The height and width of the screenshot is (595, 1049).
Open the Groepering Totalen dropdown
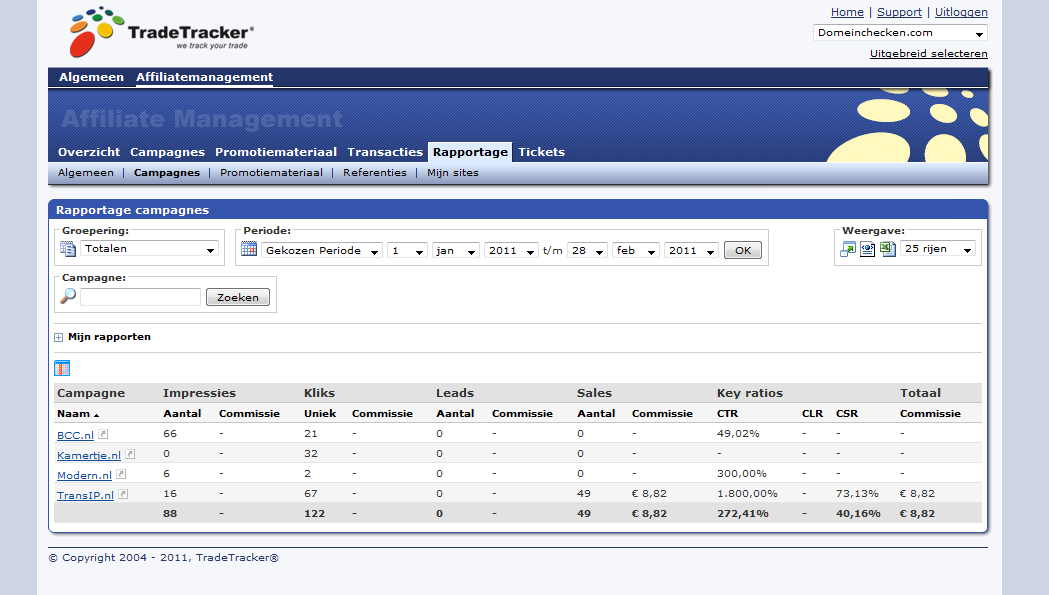(x=150, y=249)
